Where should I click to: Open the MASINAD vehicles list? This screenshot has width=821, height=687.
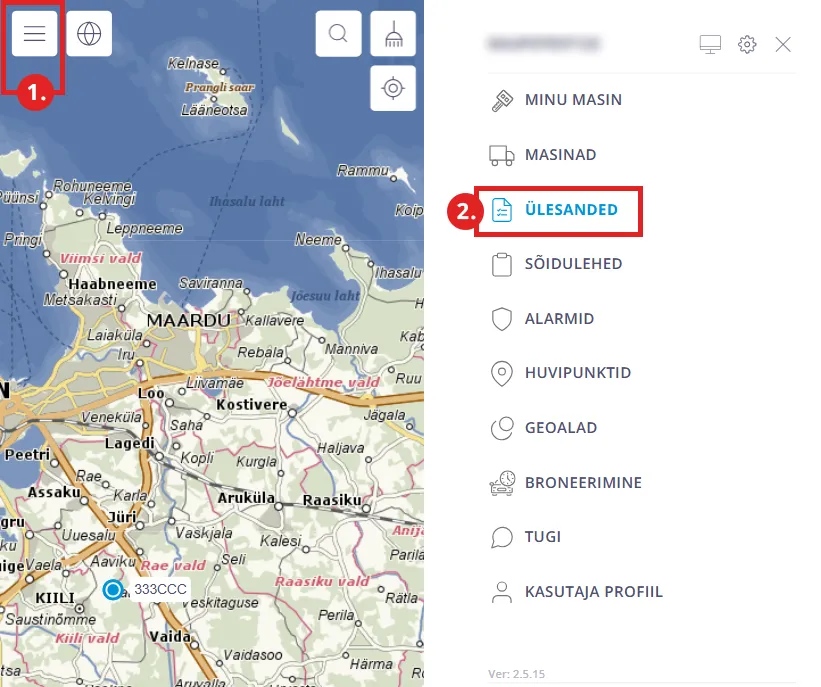coord(560,155)
